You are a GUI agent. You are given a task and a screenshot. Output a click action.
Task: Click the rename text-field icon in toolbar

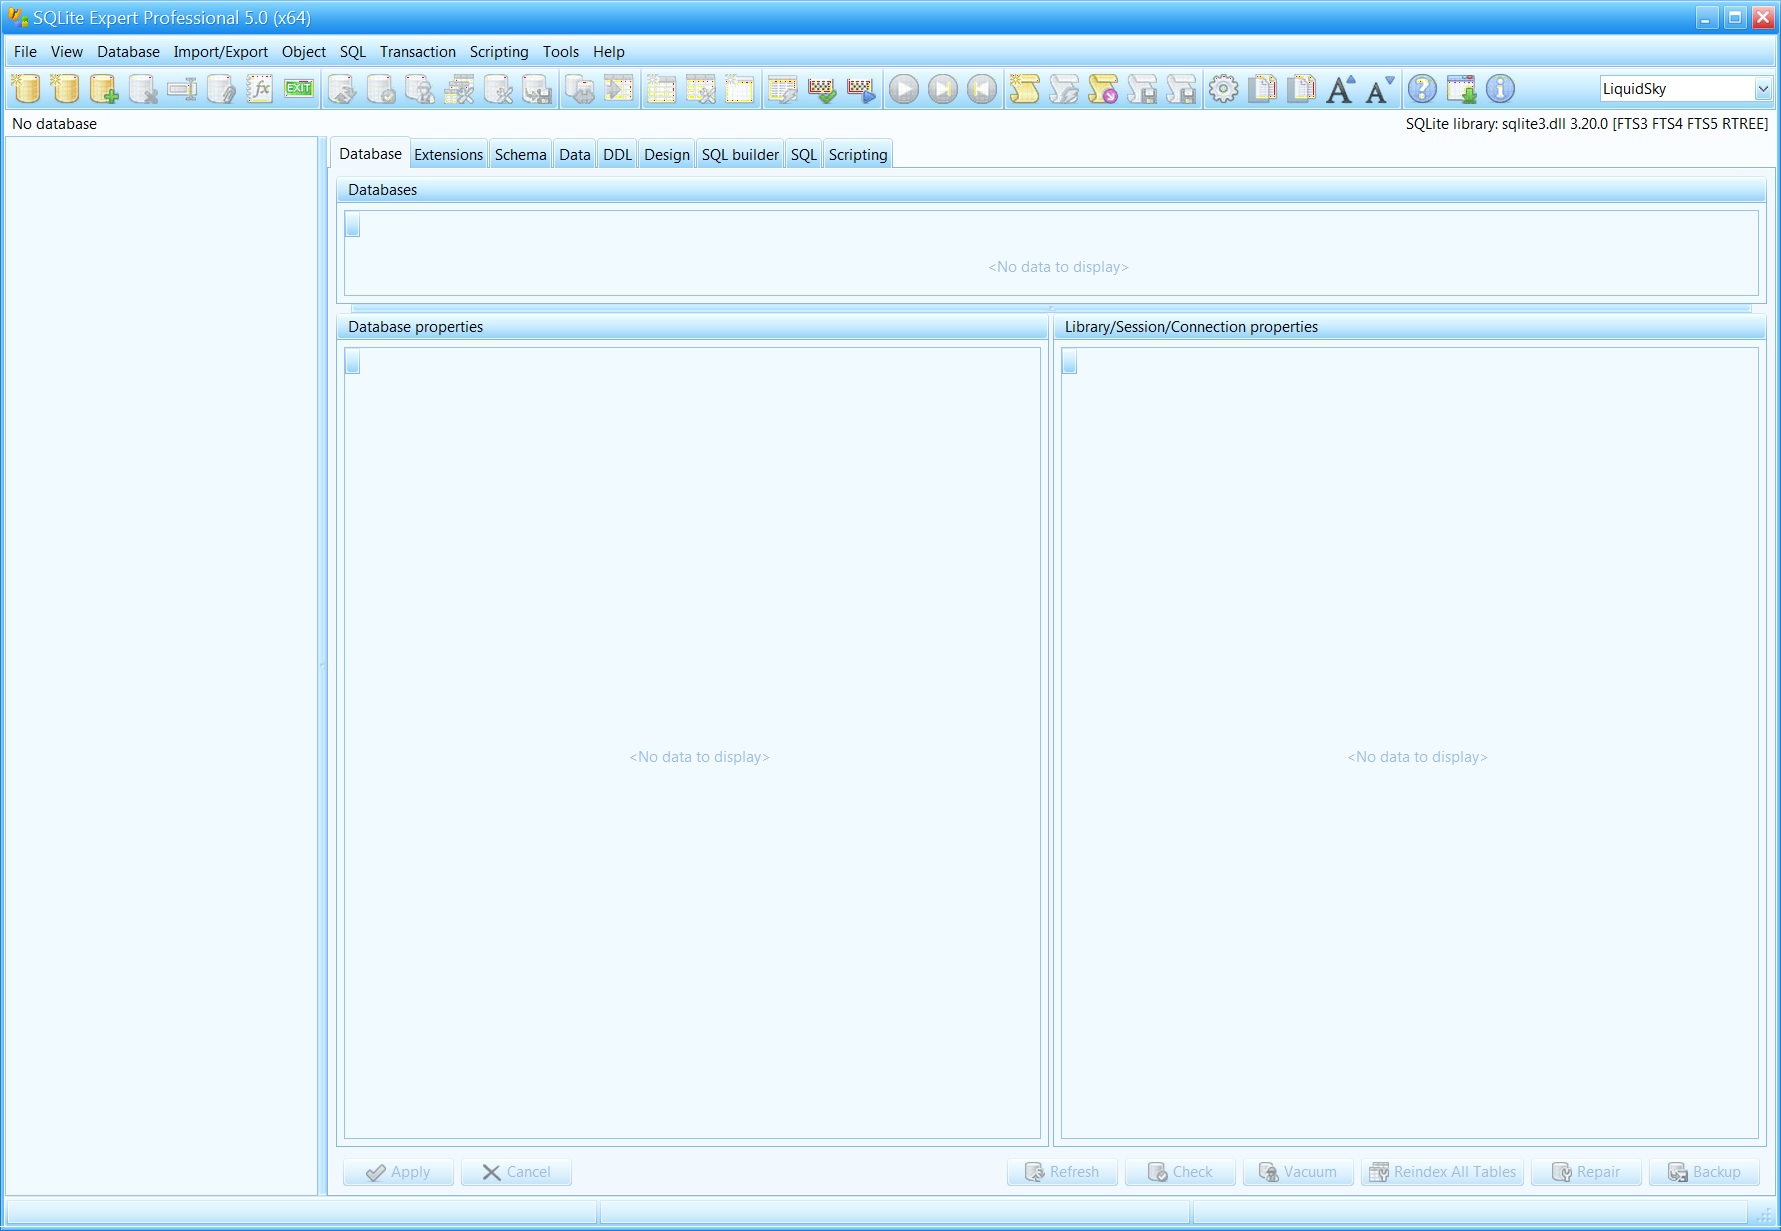click(182, 89)
